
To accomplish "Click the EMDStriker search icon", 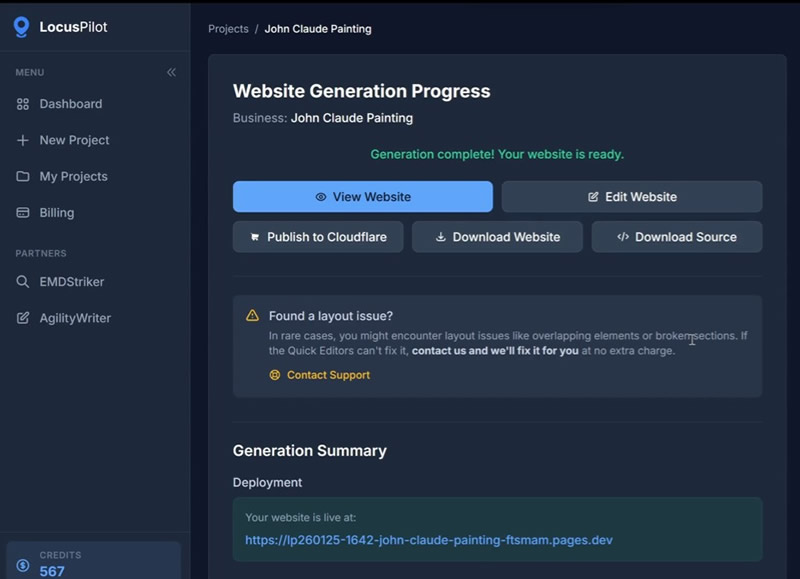I will click(x=23, y=282).
